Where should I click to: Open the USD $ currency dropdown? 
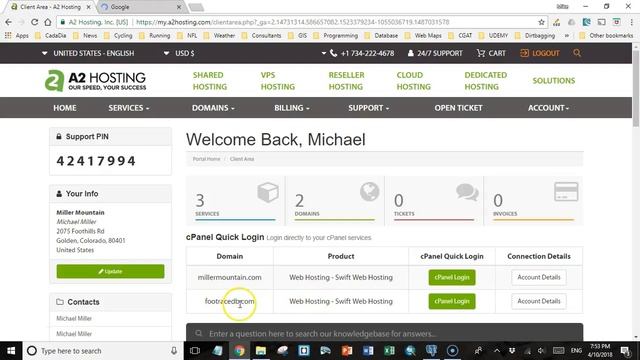point(179,53)
